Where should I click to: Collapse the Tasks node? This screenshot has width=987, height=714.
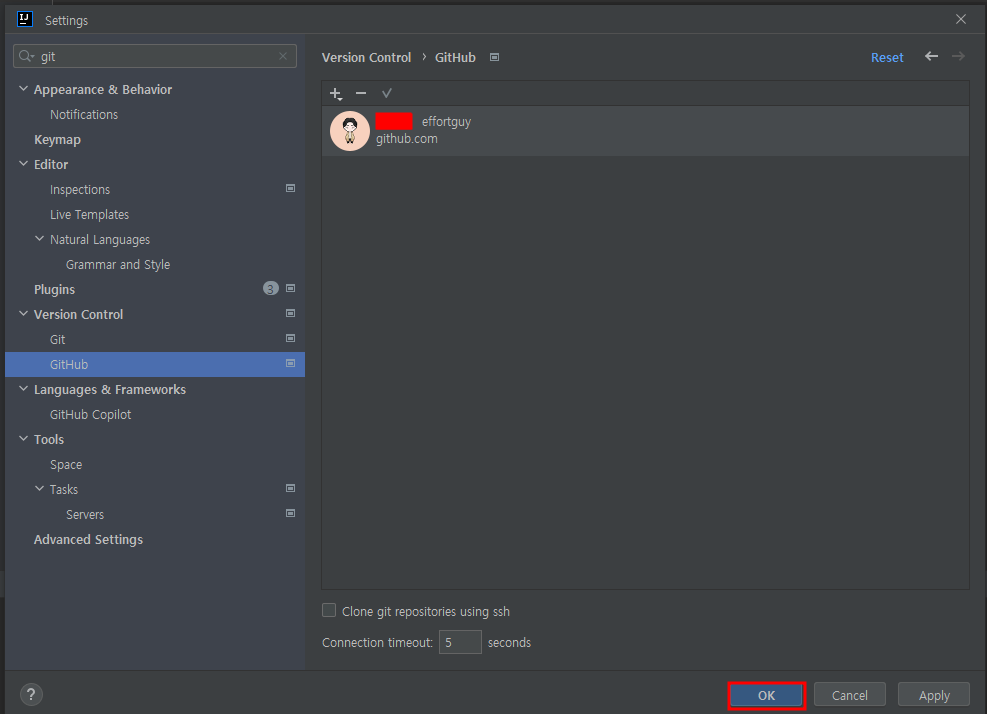(x=39, y=489)
